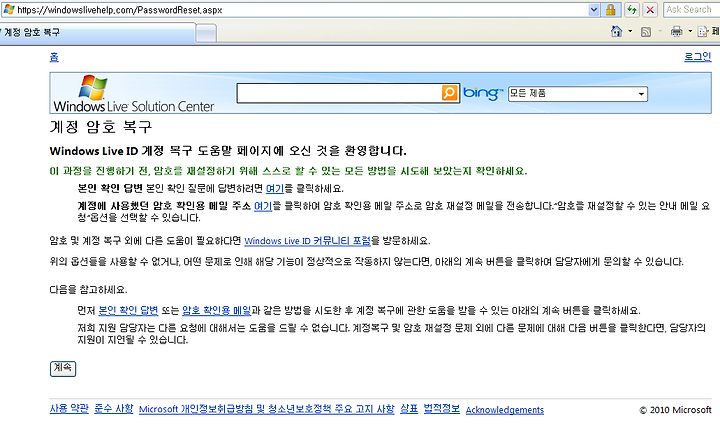Click the Print icon in the command bar
The width and height of the screenshot is (720, 441).
(676, 31)
